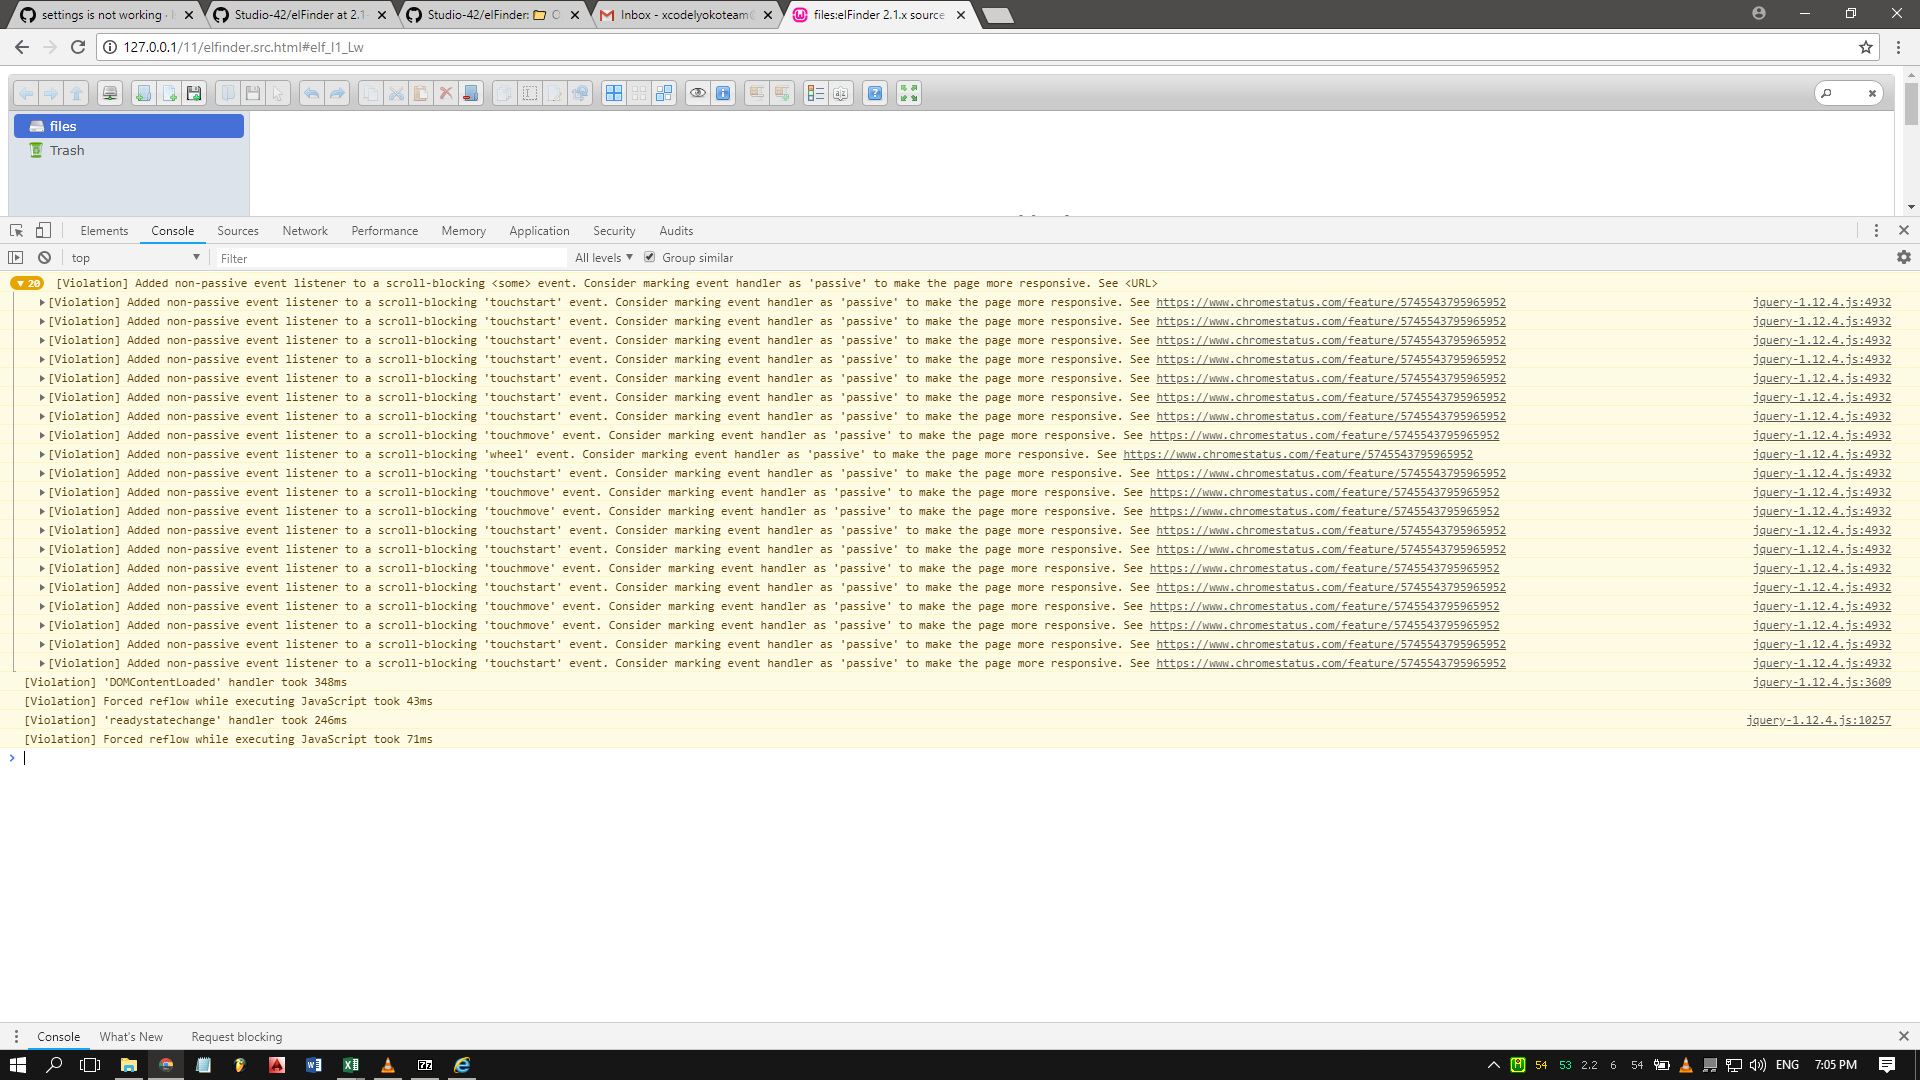This screenshot has width=1920, height=1080.
Task: Toggle the undo arrow in elFinder toolbar
Action: click(x=312, y=93)
